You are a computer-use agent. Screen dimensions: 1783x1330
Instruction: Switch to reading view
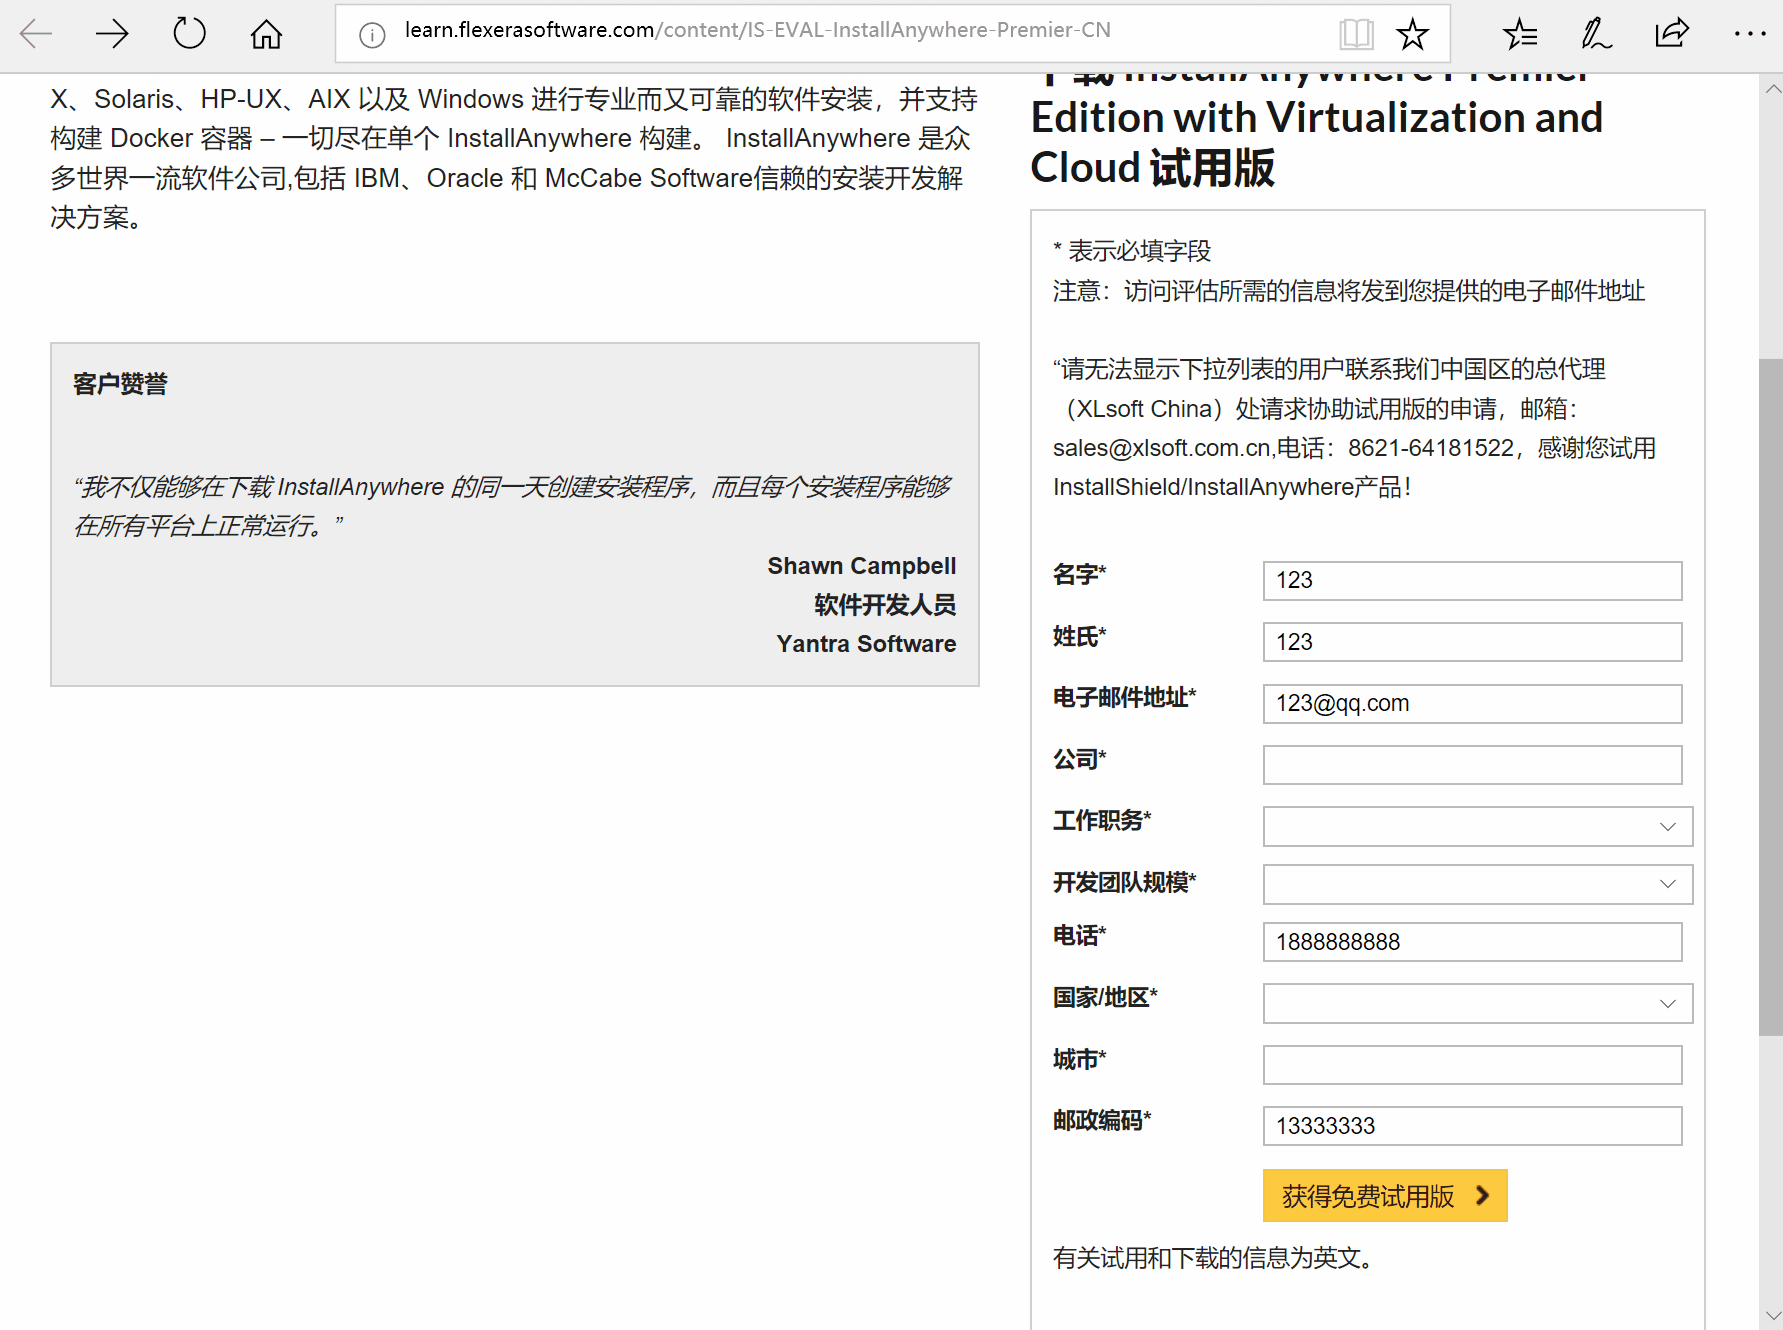pyautogui.click(x=1356, y=34)
